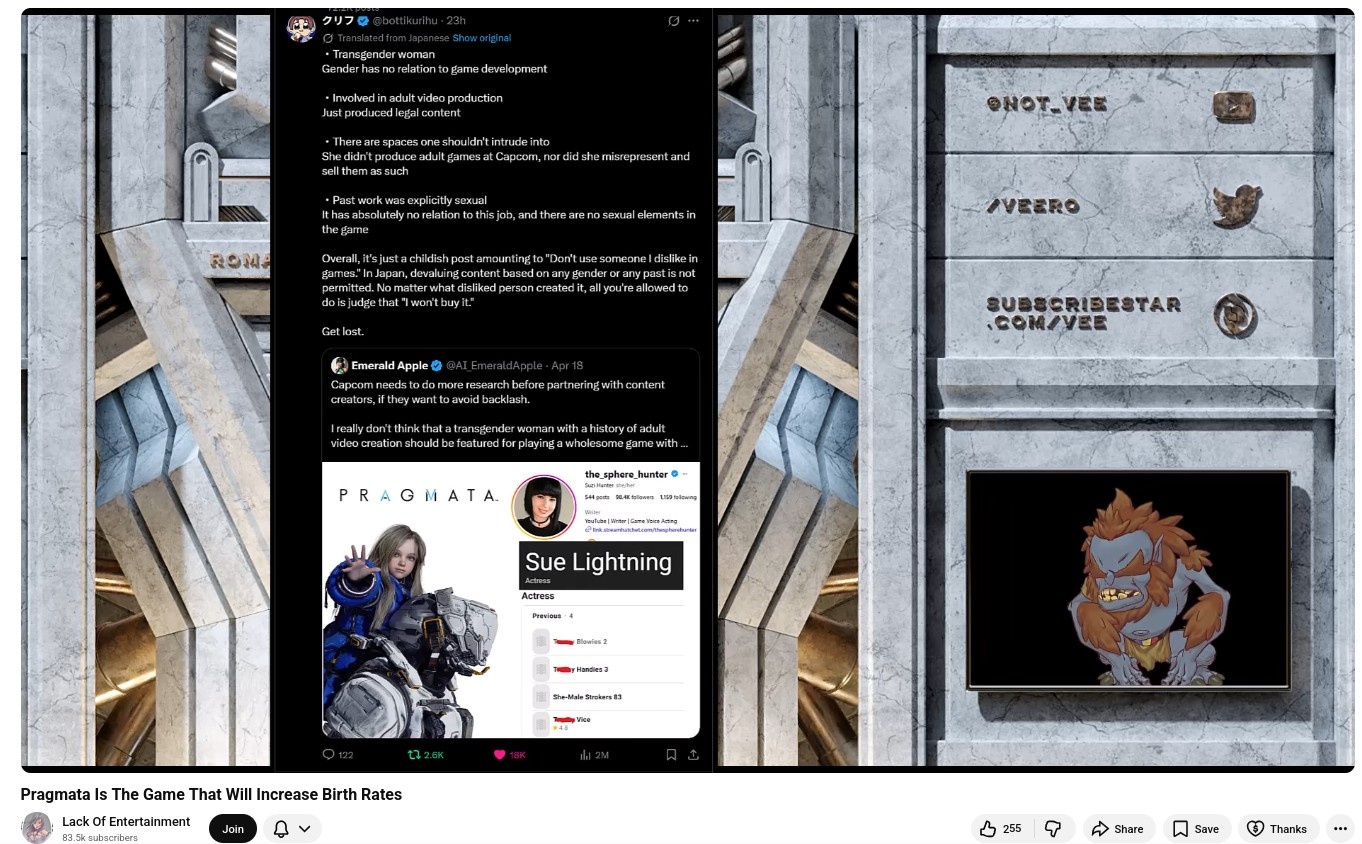Open the Lack Of Entertainment channel name

pyautogui.click(x=126, y=821)
